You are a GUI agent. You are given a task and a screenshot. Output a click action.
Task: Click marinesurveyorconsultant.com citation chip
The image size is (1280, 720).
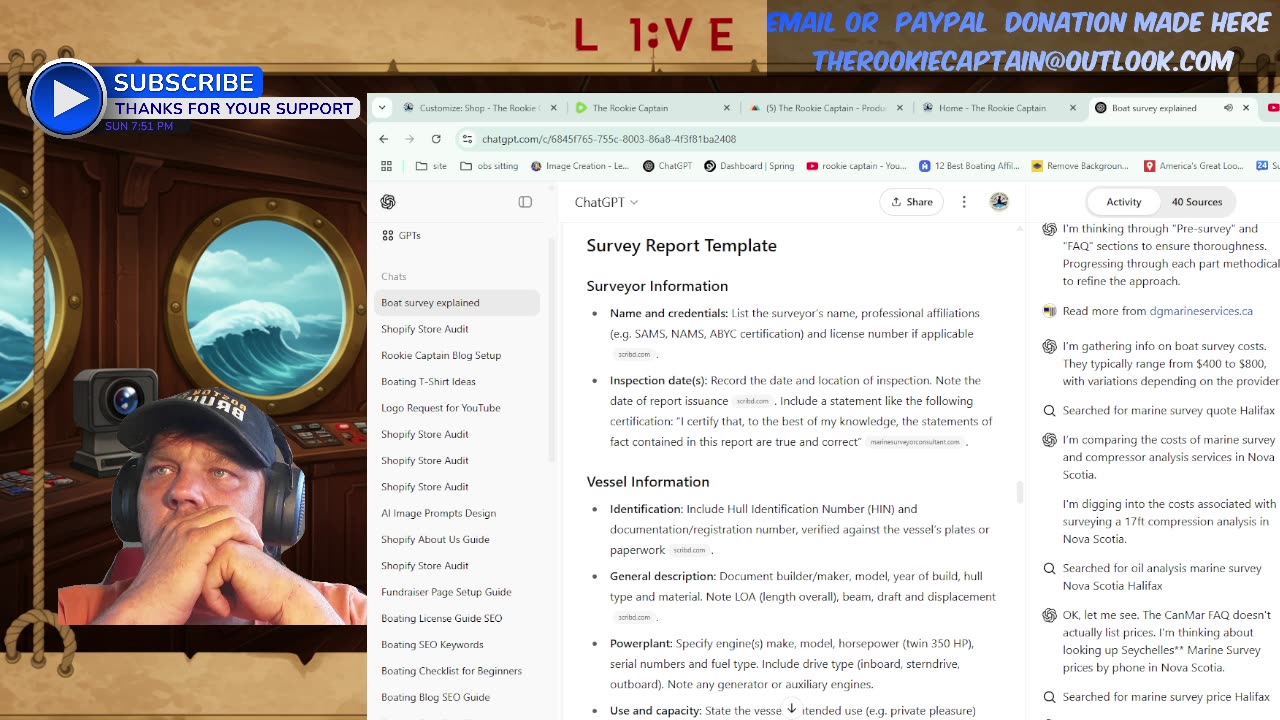[915, 442]
